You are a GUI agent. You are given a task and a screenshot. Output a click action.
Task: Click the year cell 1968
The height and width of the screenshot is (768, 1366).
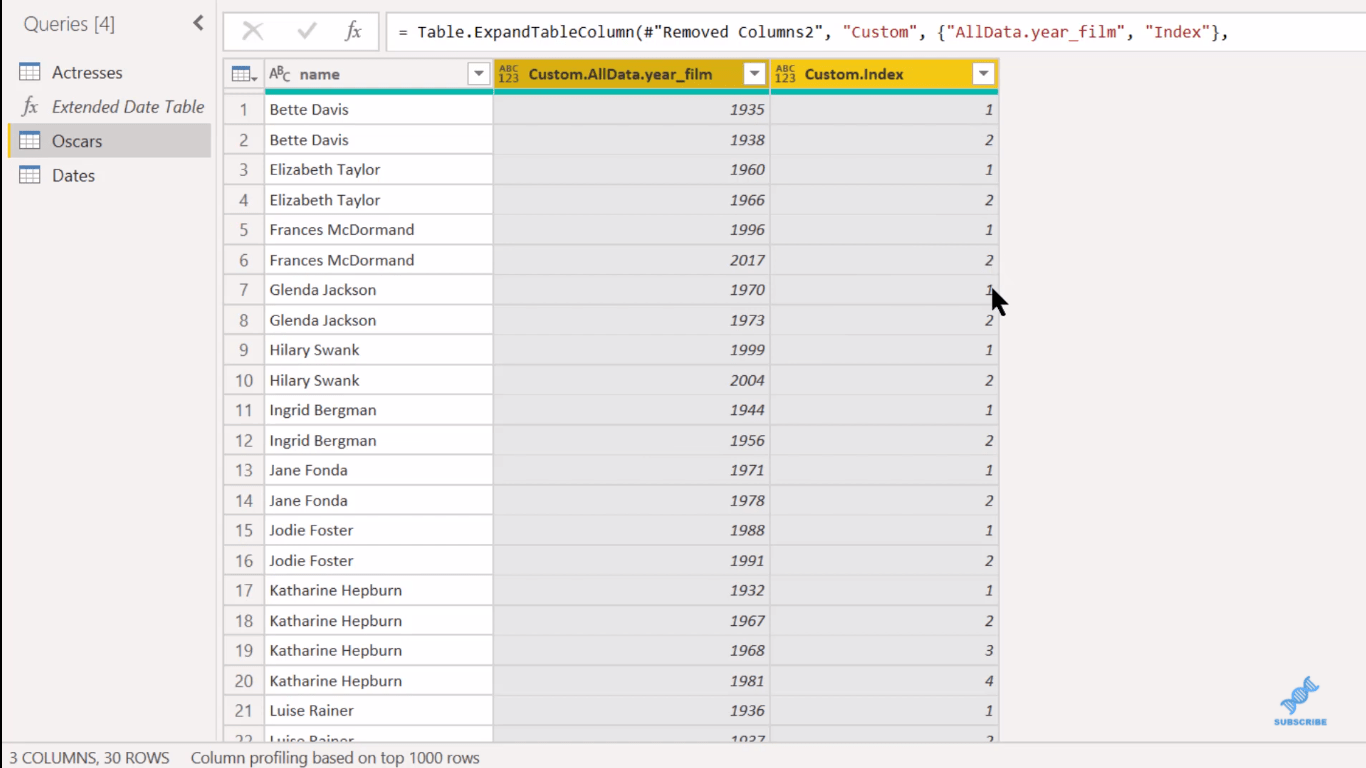click(x=632, y=651)
